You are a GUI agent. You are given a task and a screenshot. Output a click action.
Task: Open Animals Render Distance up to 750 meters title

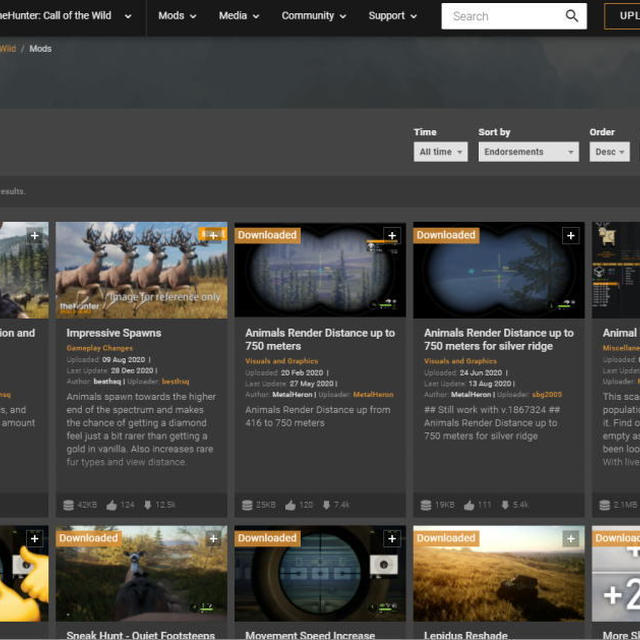(320, 340)
